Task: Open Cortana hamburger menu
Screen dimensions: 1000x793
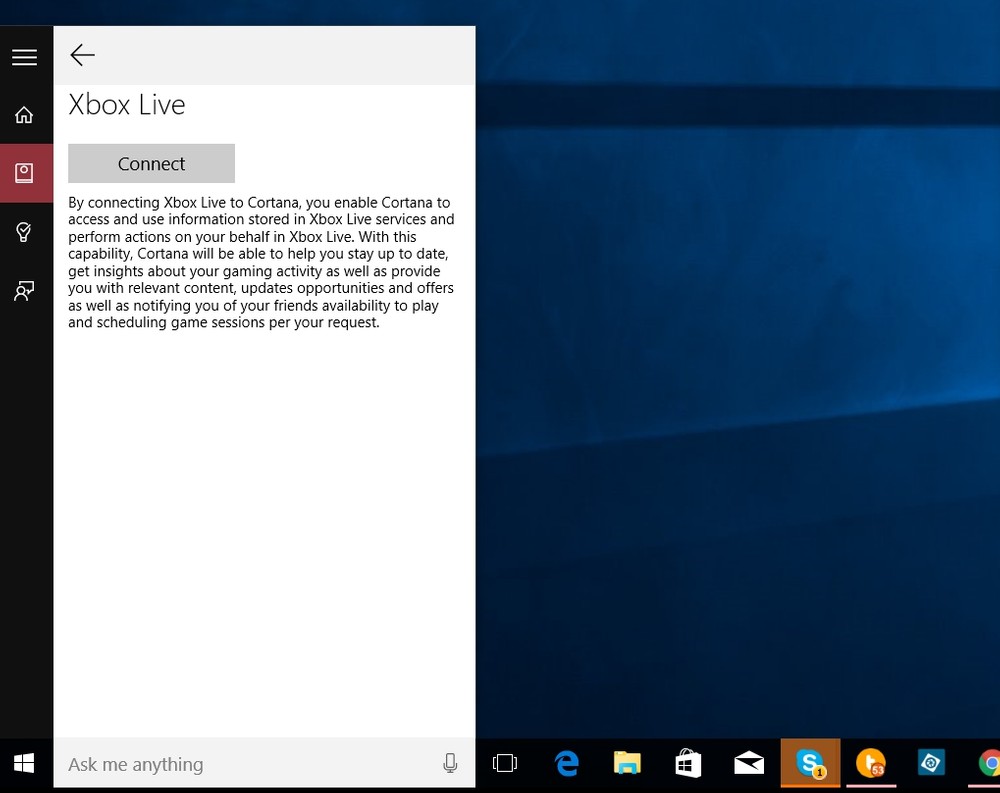Action: (x=24, y=57)
